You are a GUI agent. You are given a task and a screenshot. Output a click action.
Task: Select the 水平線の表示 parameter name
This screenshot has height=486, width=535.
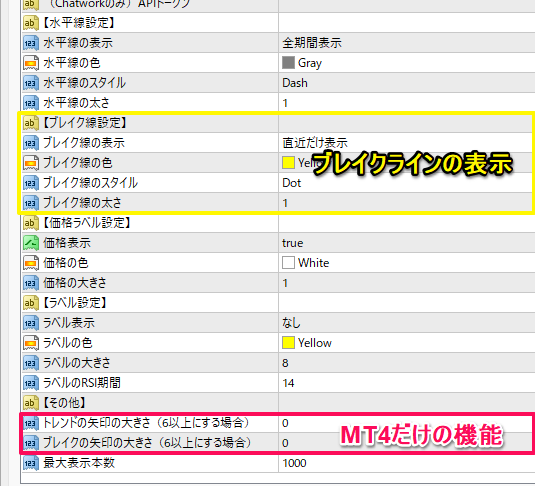[78, 43]
